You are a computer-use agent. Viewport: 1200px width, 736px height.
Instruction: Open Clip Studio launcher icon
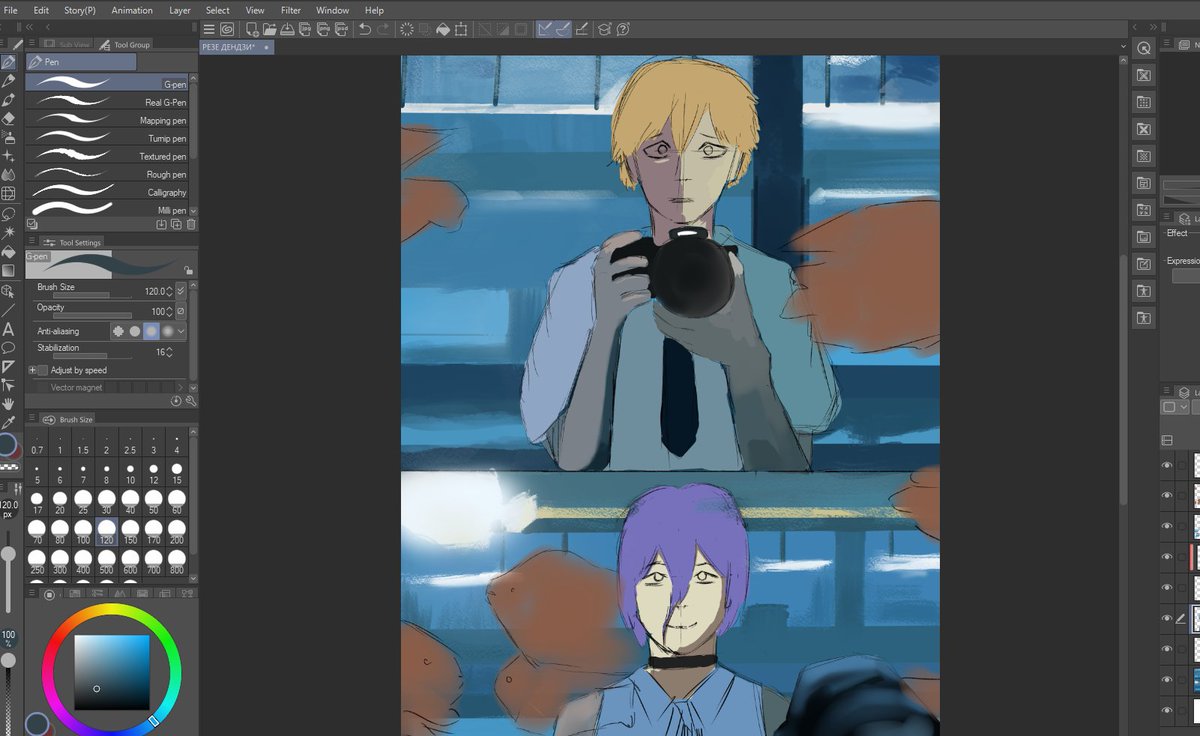coord(227,29)
